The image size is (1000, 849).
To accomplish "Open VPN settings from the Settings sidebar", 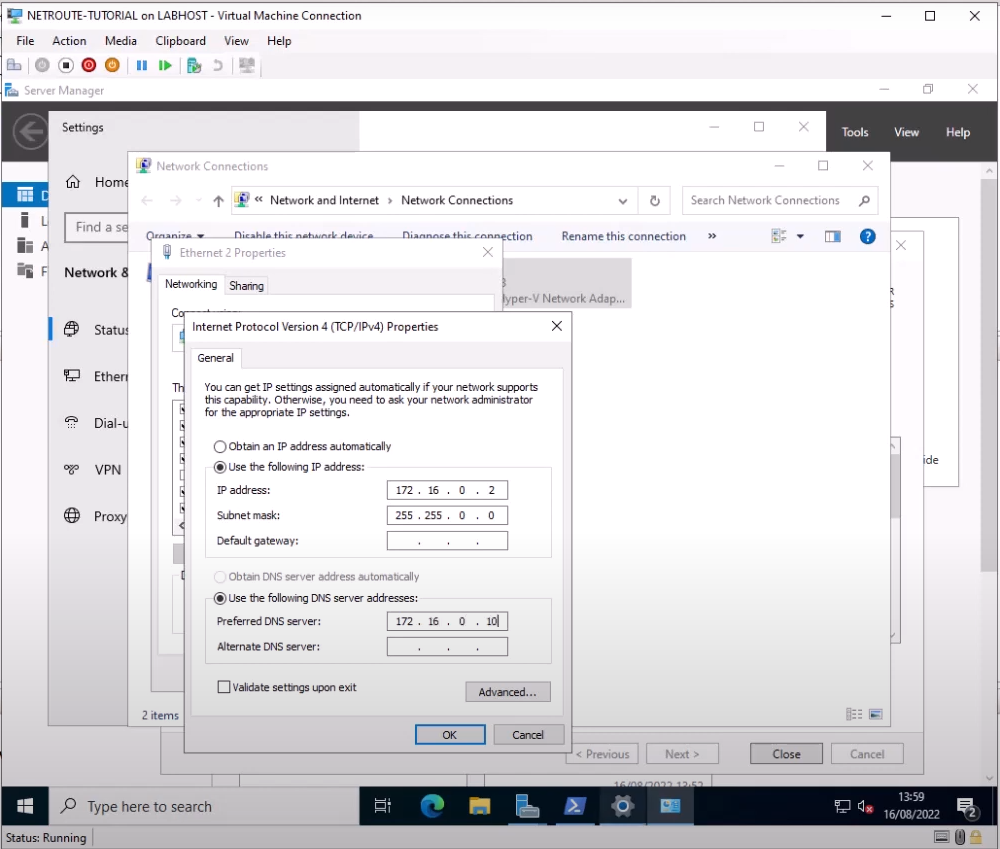I will (107, 469).
